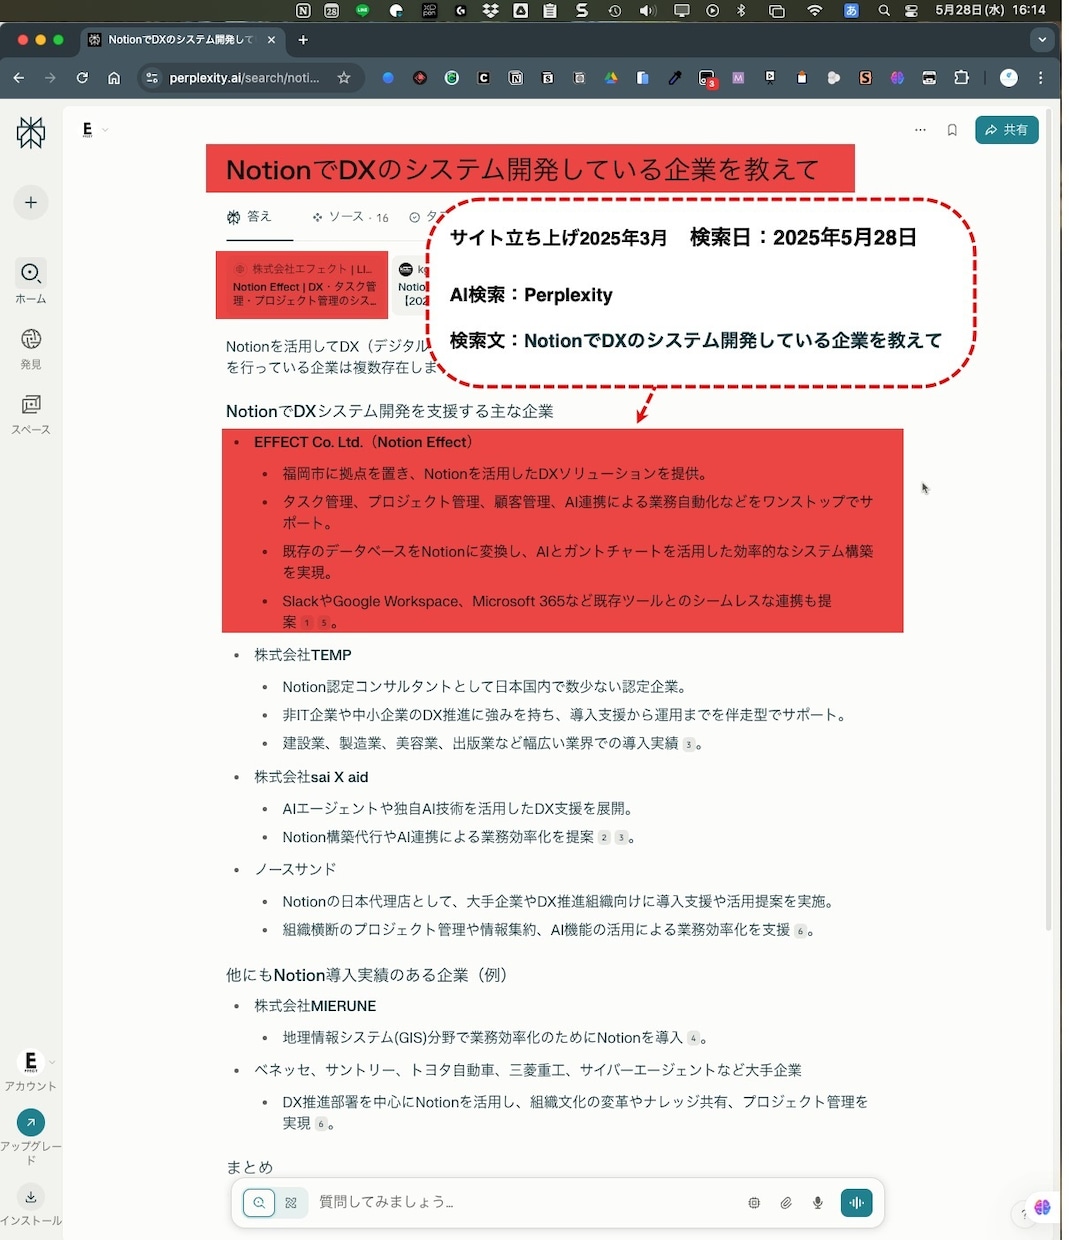Click the Google Drive extension icon

coord(611,78)
